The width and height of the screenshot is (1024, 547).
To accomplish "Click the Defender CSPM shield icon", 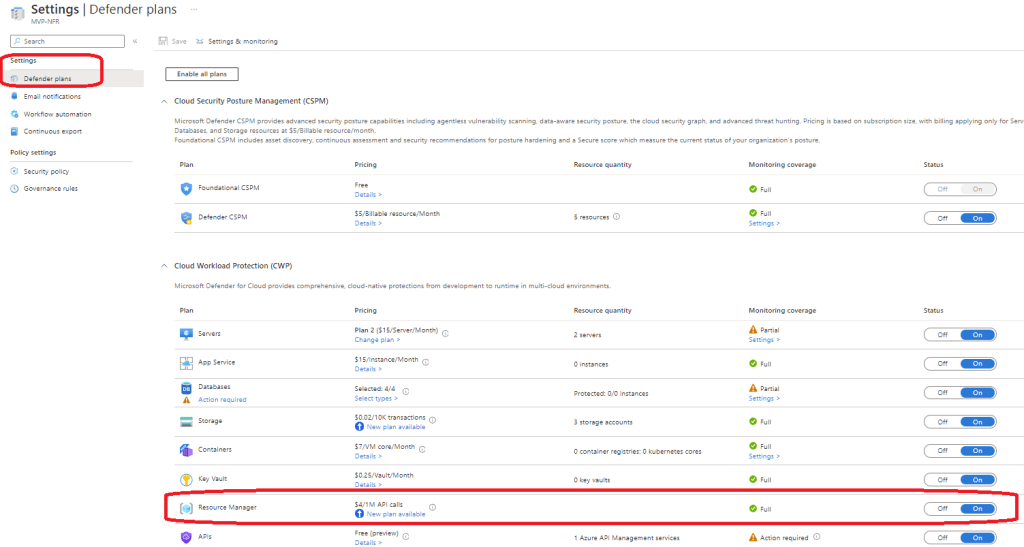I will pos(186,217).
